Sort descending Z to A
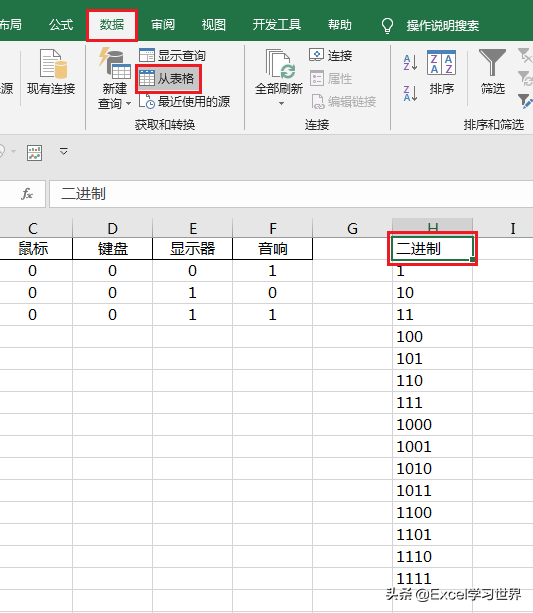Image resolution: width=533 pixels, height=613 pixels. (410, 94)
